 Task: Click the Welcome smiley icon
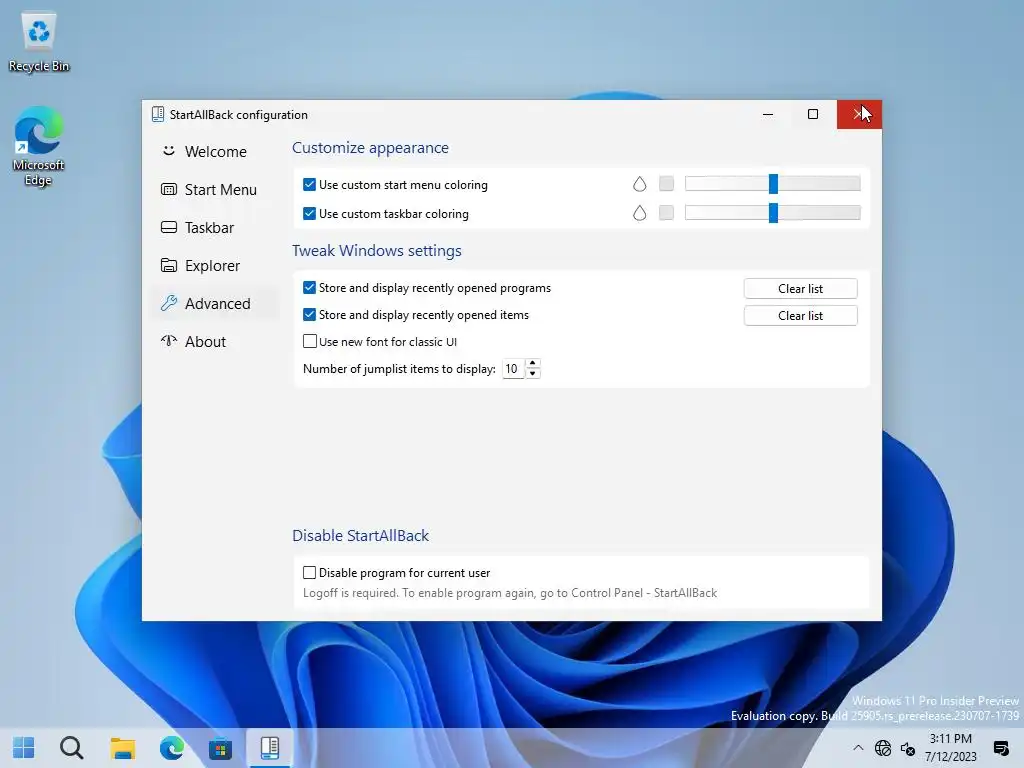coord(168,151)
